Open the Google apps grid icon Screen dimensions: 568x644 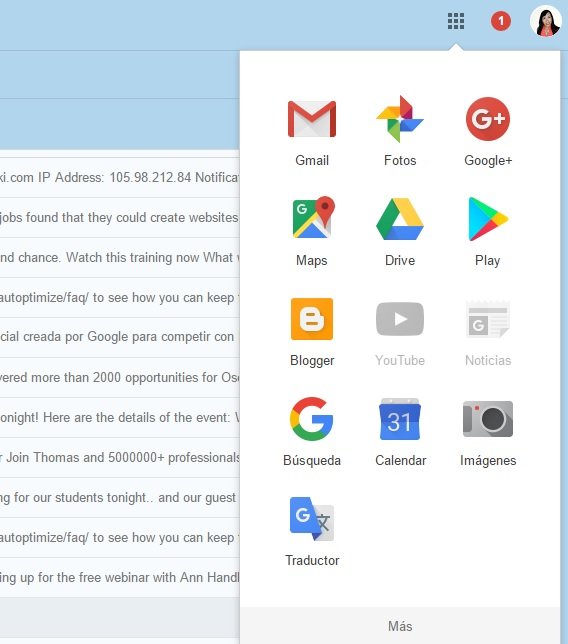pos(456,21)
